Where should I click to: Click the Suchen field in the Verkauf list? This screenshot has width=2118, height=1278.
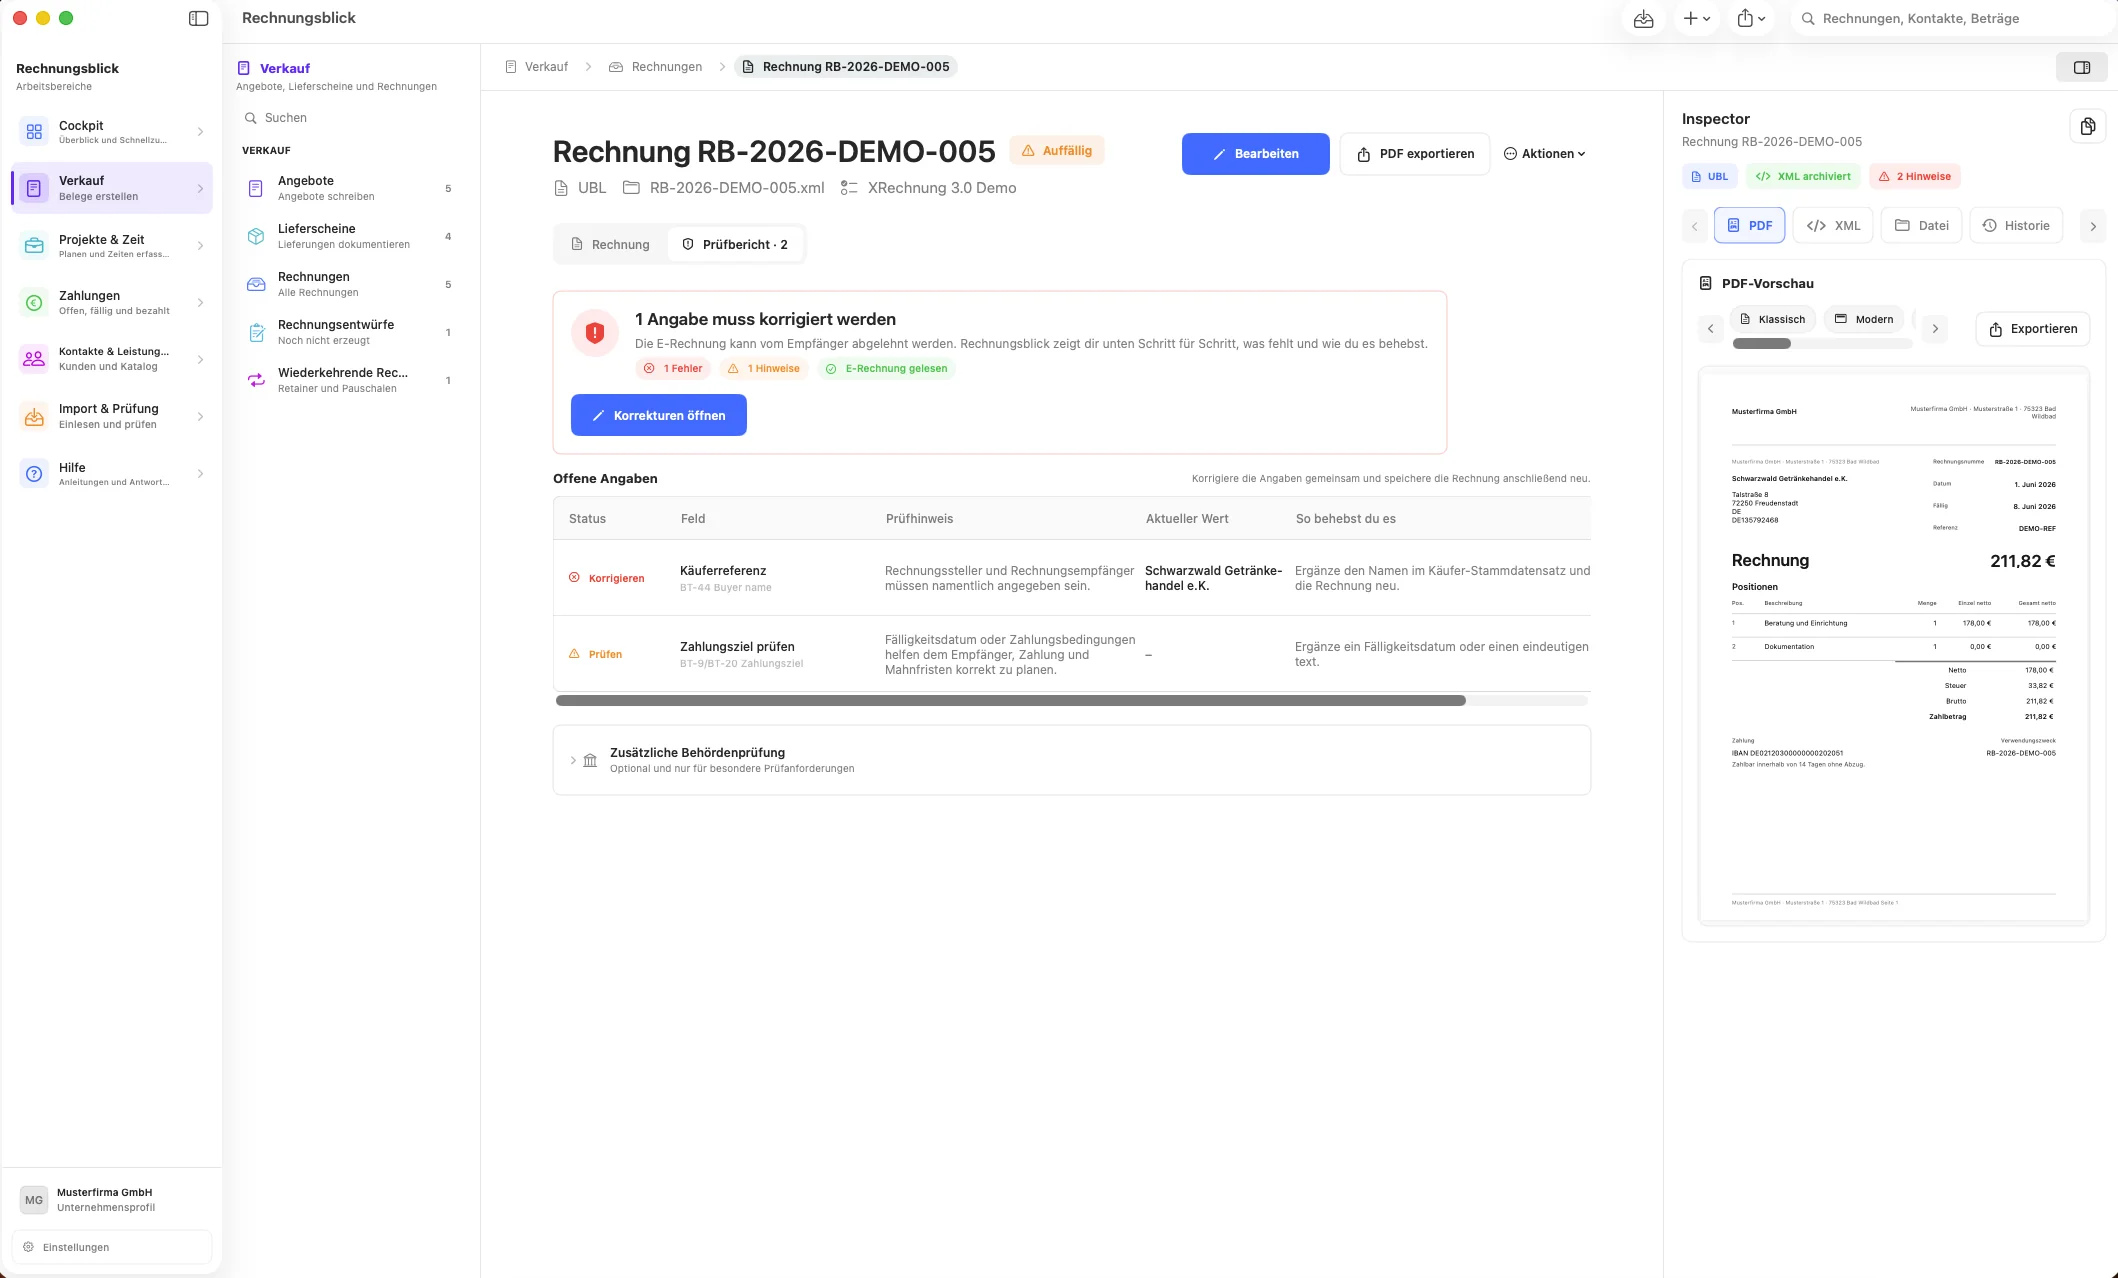(x=350, y=118)
